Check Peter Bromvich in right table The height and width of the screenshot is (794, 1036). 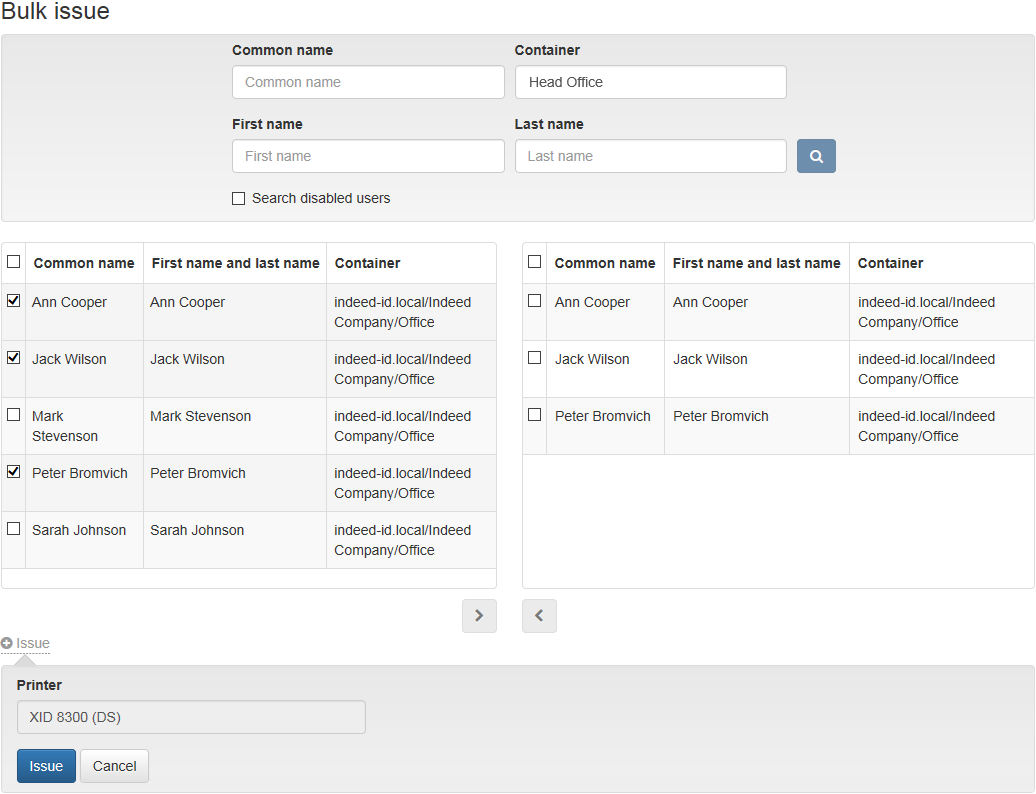(x=535, y=414)
